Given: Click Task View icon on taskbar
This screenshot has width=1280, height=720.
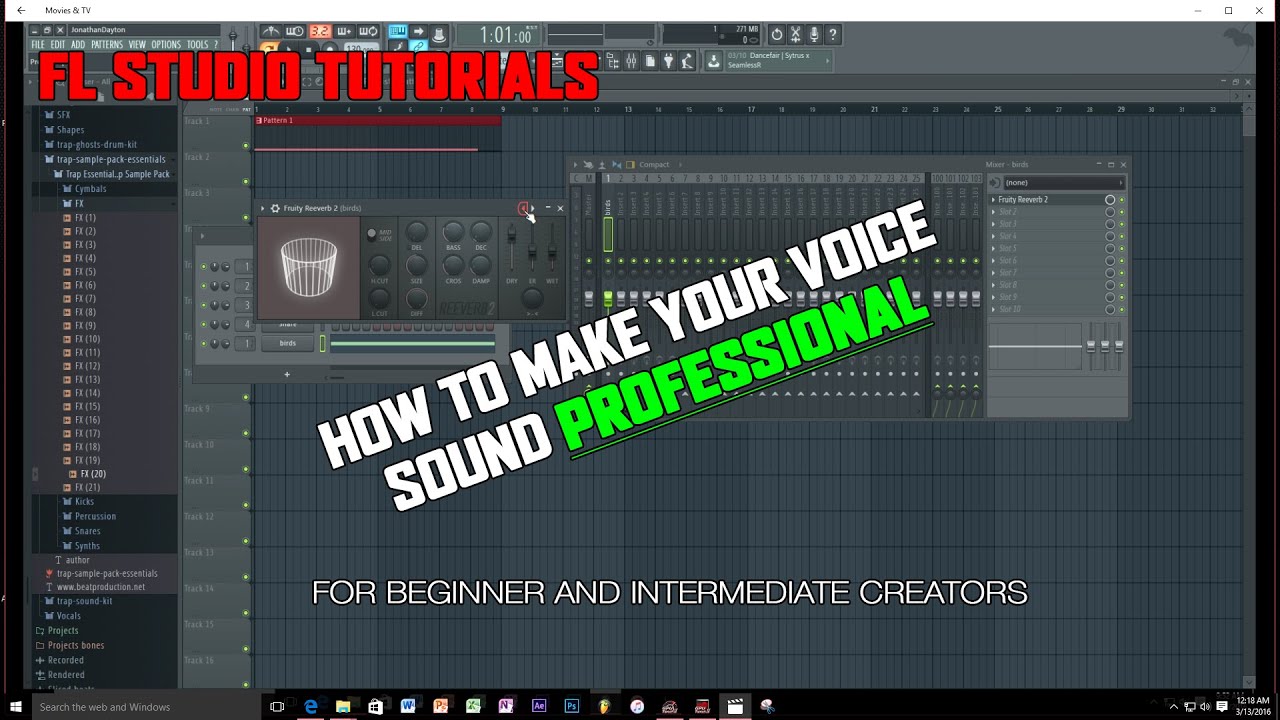Looking at the screenshot, I should (277, 706).
